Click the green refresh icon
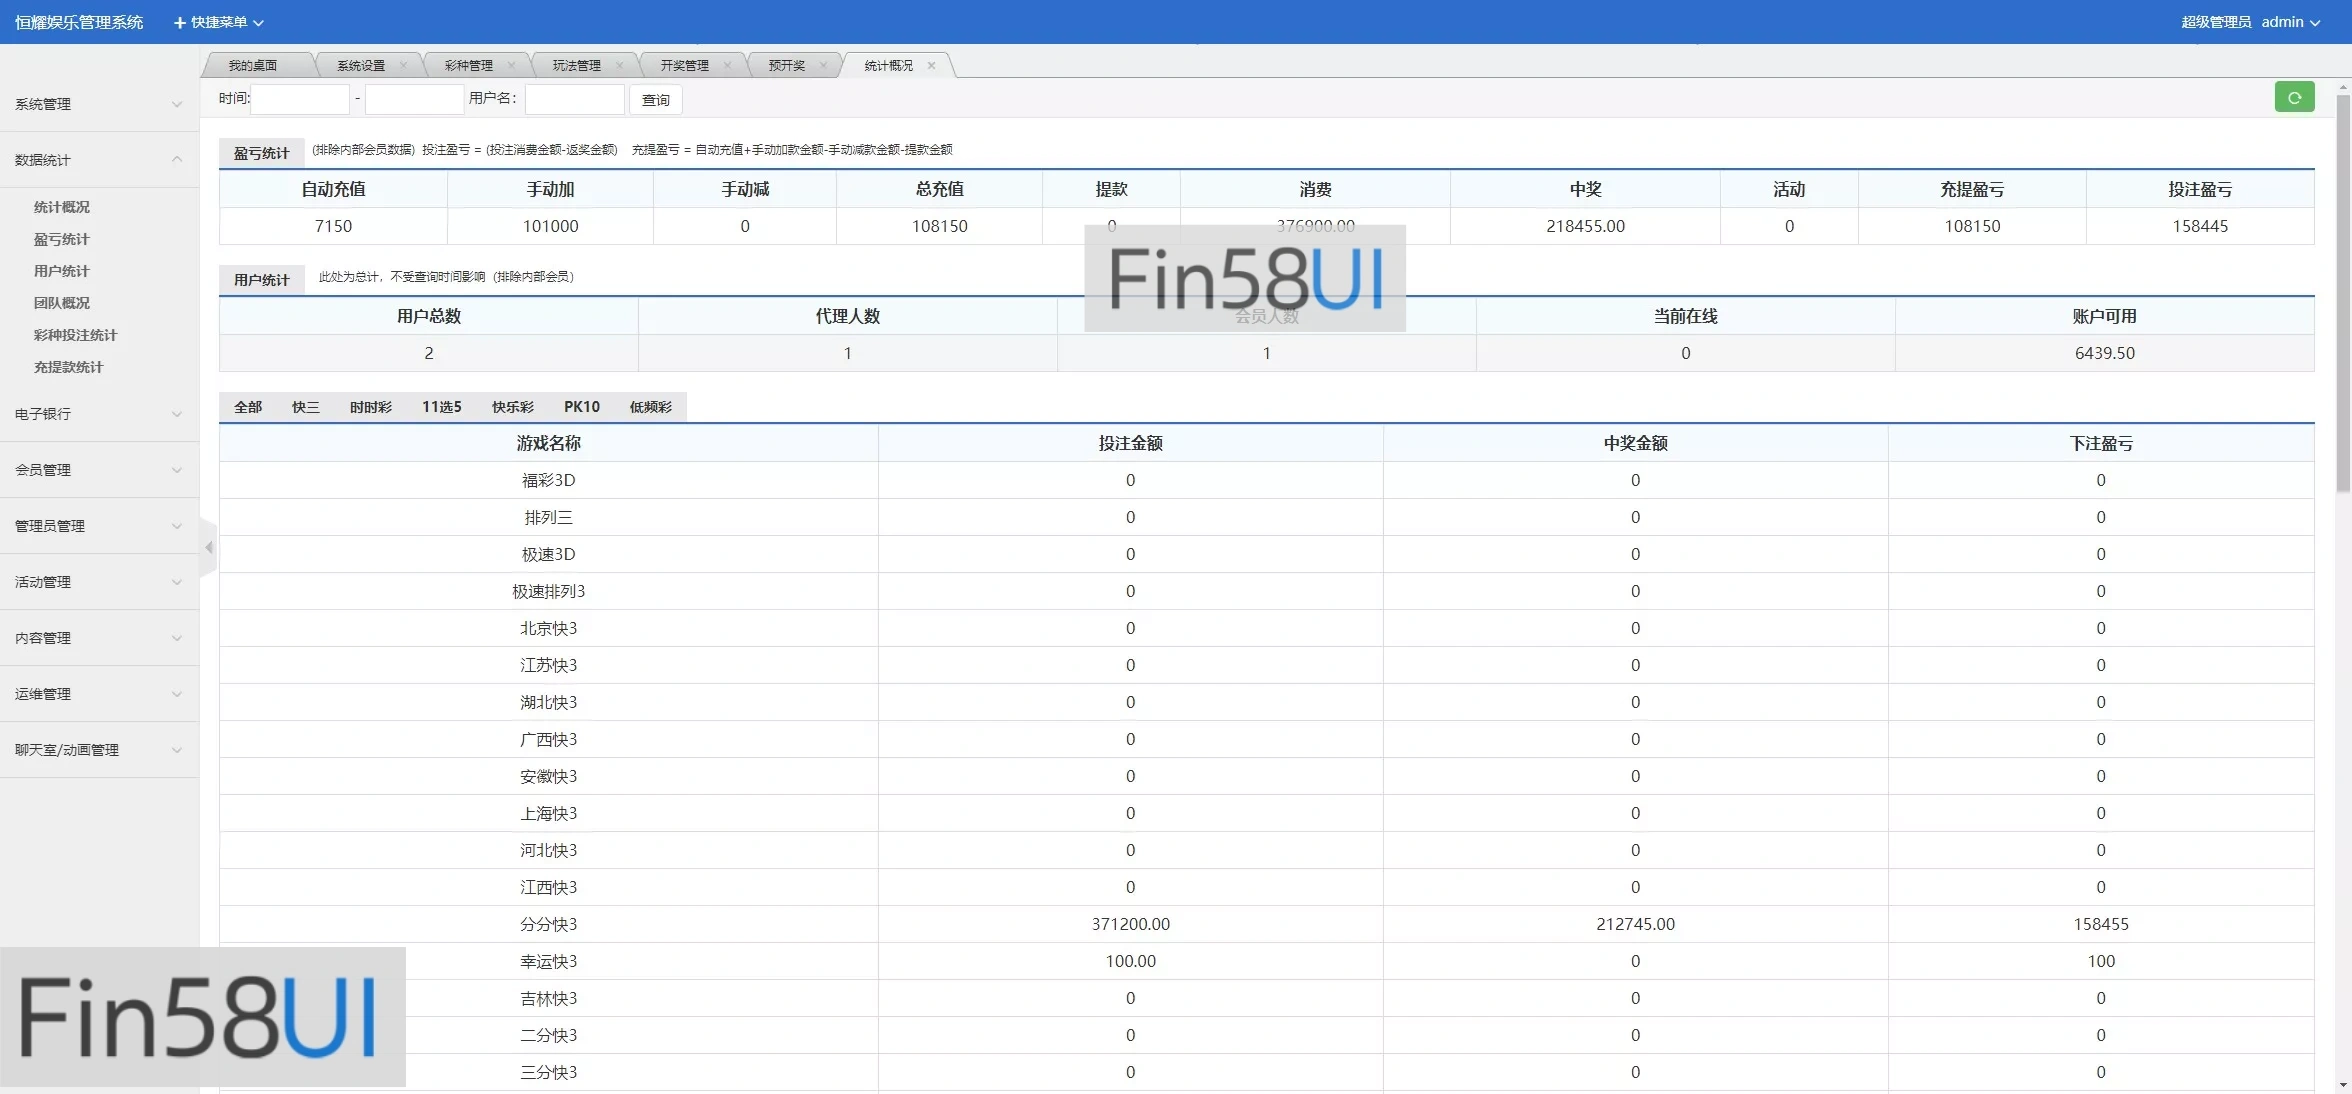 (2294, 97)
